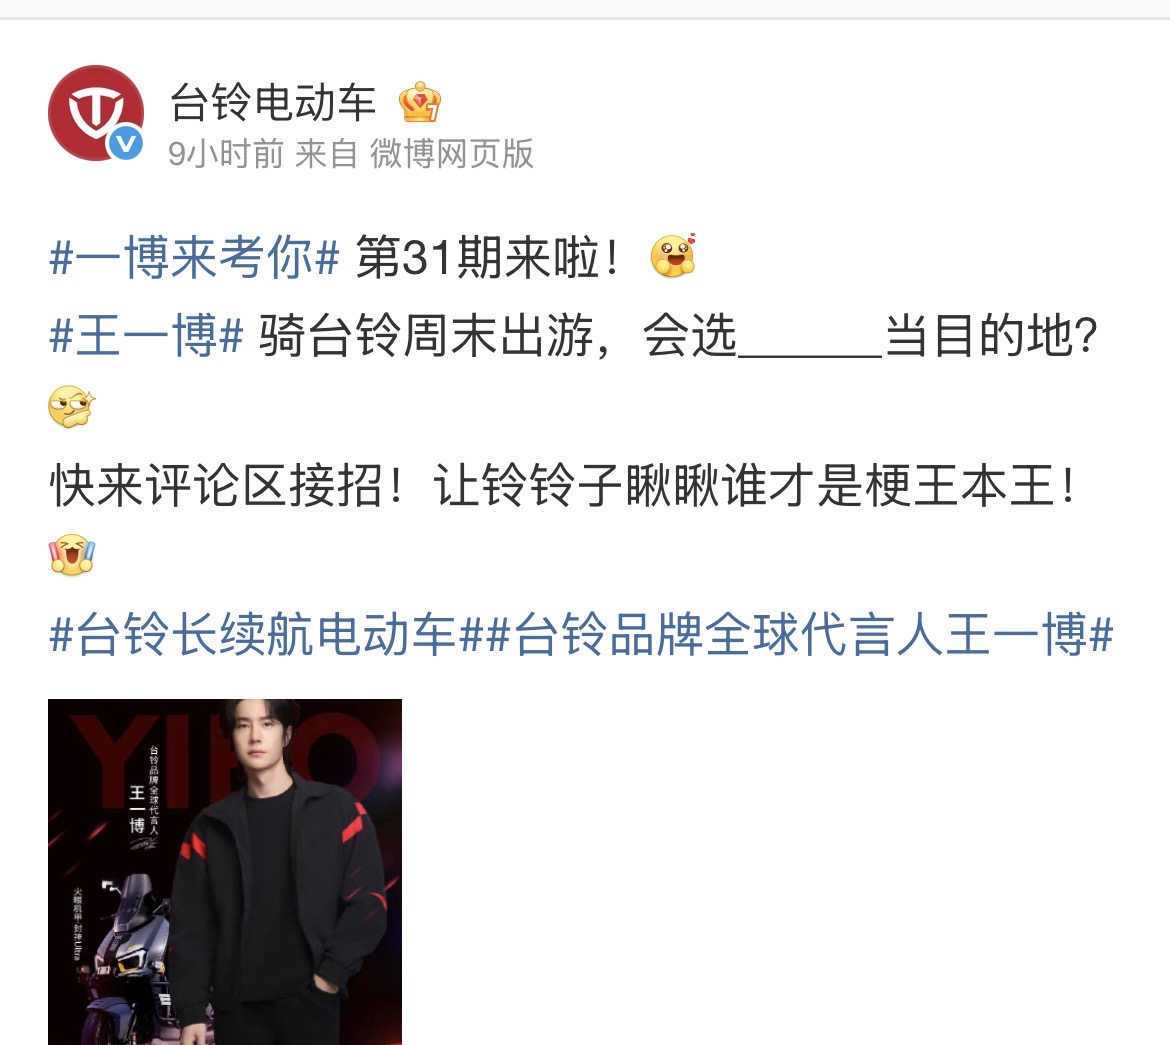Open the #一博来考你# hashtag

pyautogui.click(x=195, y=258)
